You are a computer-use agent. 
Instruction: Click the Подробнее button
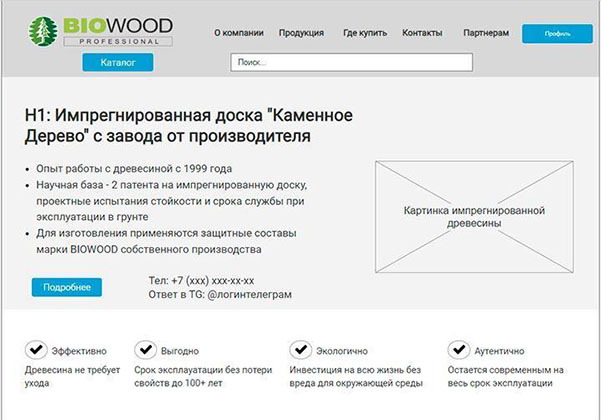[67, 287]
